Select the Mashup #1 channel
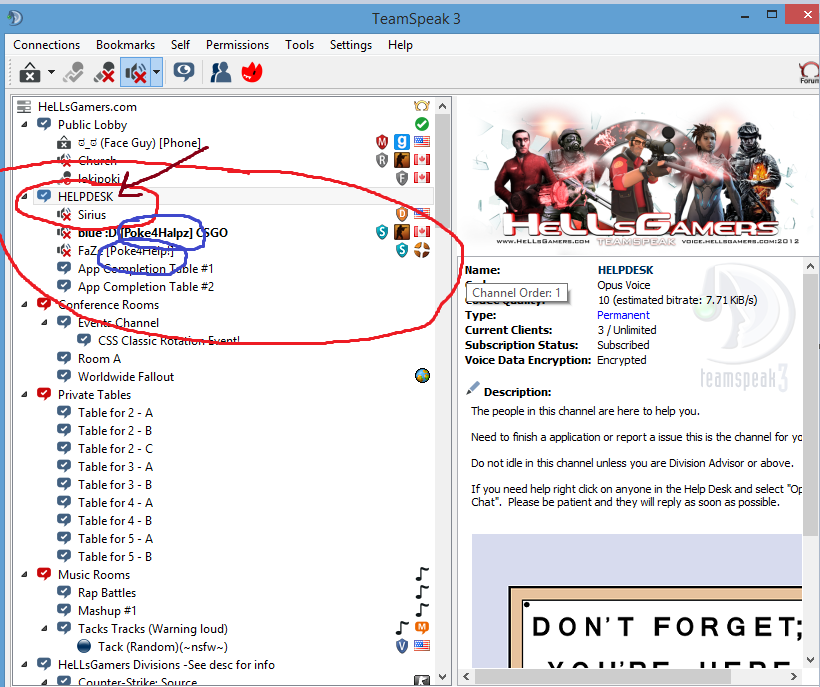 coord(107,611)
